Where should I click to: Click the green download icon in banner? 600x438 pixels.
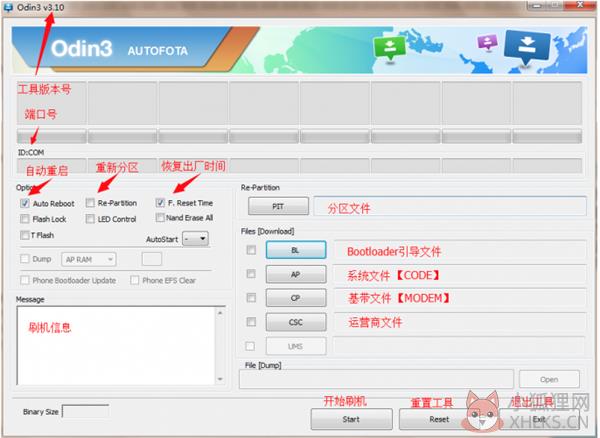point(390,48)
